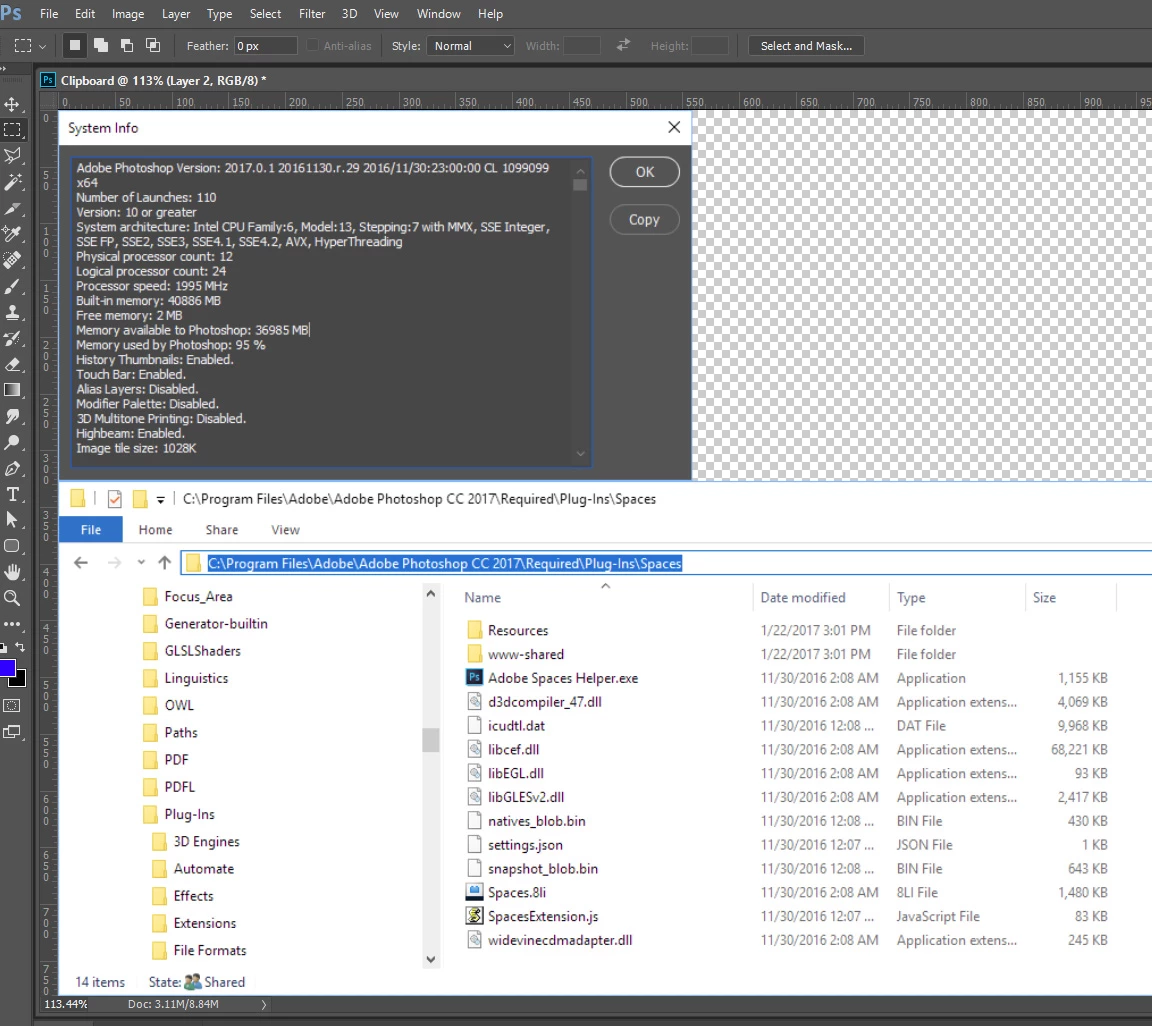The width and height of the screenshot is (1152, 1026).
Task: Select the Brush tool
Action: click(12, 287)
